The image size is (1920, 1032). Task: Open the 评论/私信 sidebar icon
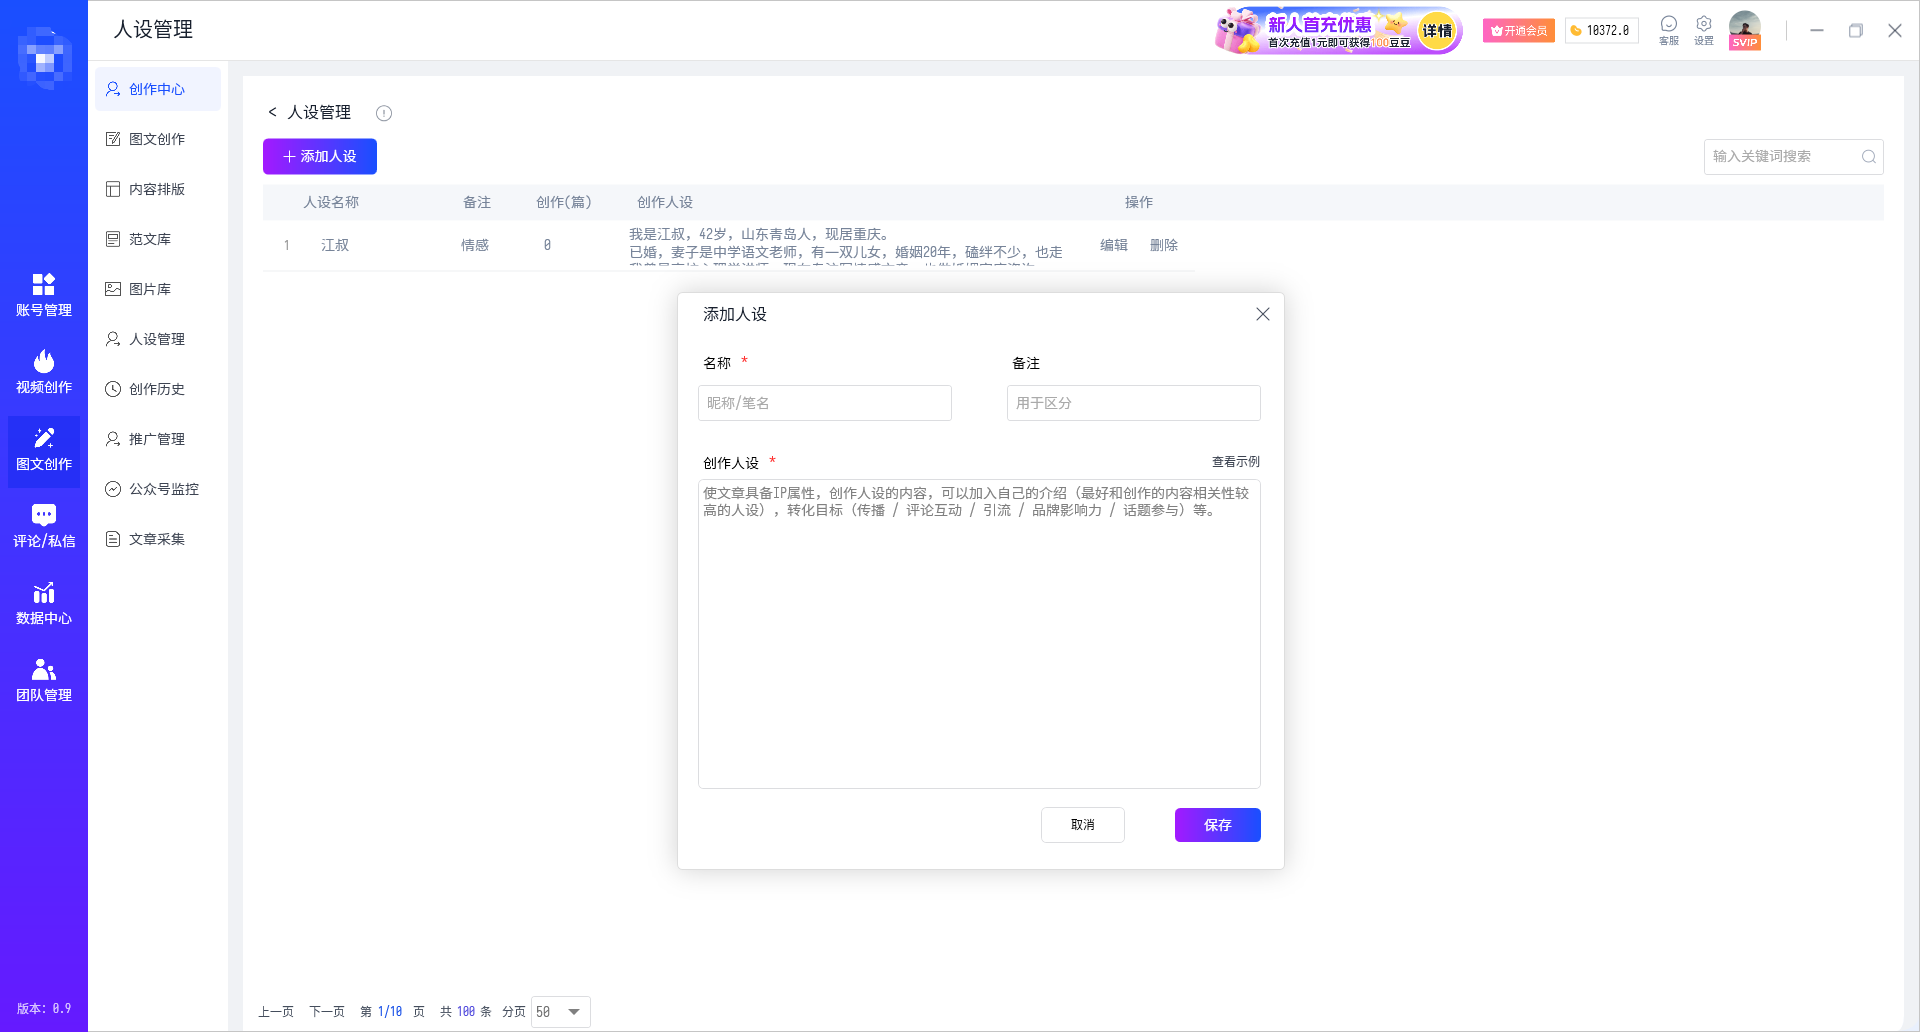pos(43,526)
